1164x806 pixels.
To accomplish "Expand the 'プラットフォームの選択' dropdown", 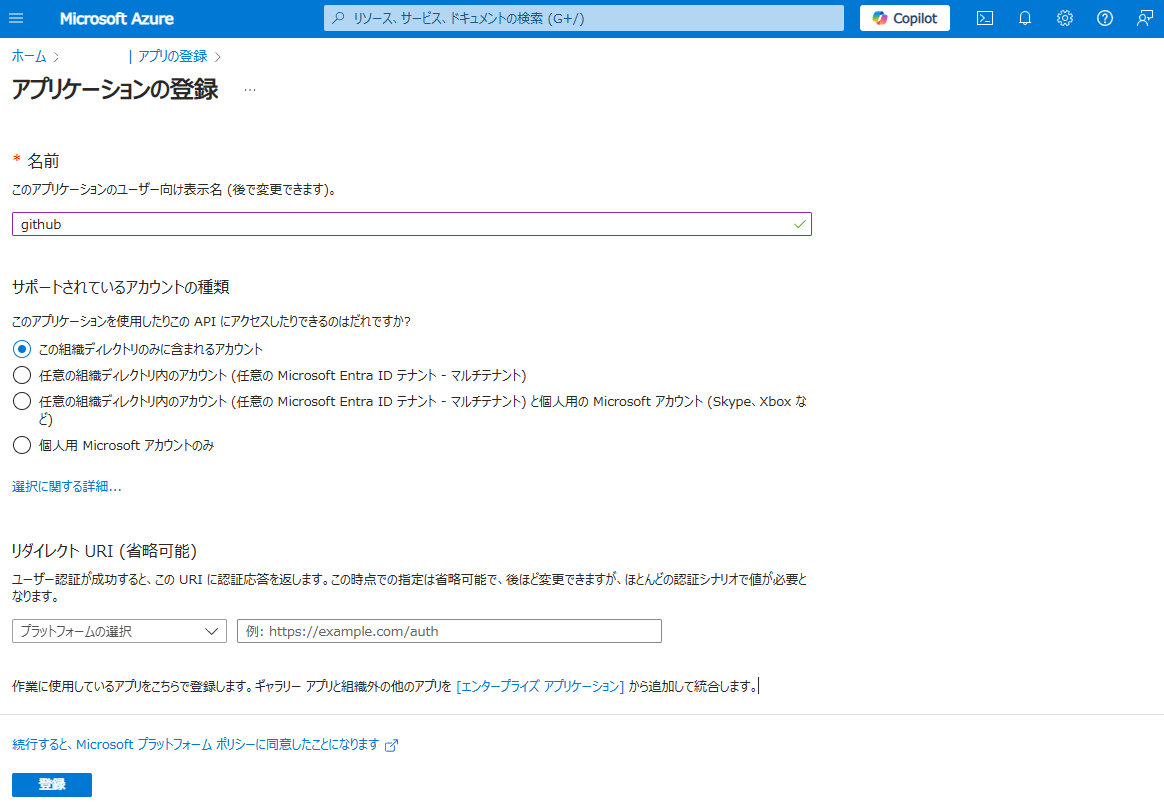I will (x=119, y=631).
